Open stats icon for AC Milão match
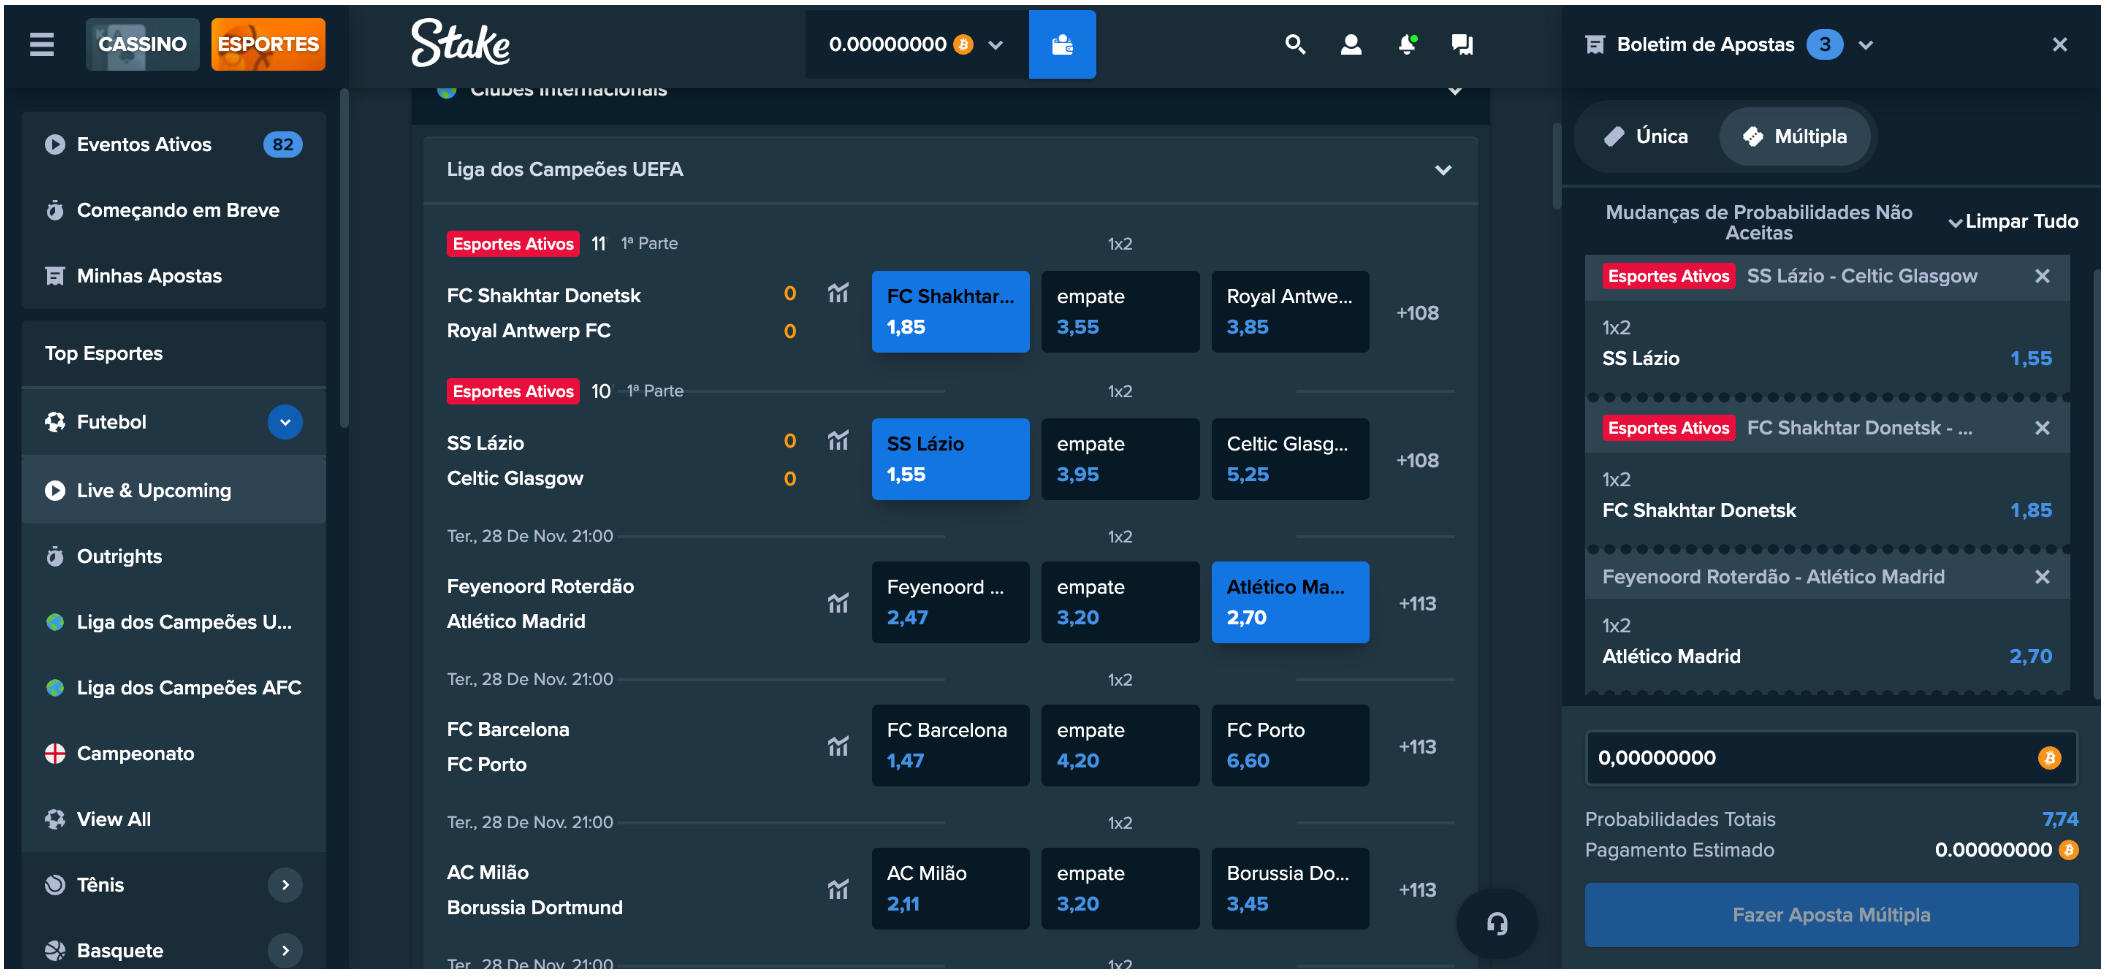Image resolution: width=2109 pixels, height=977 pixels. (x=838, y=889)
